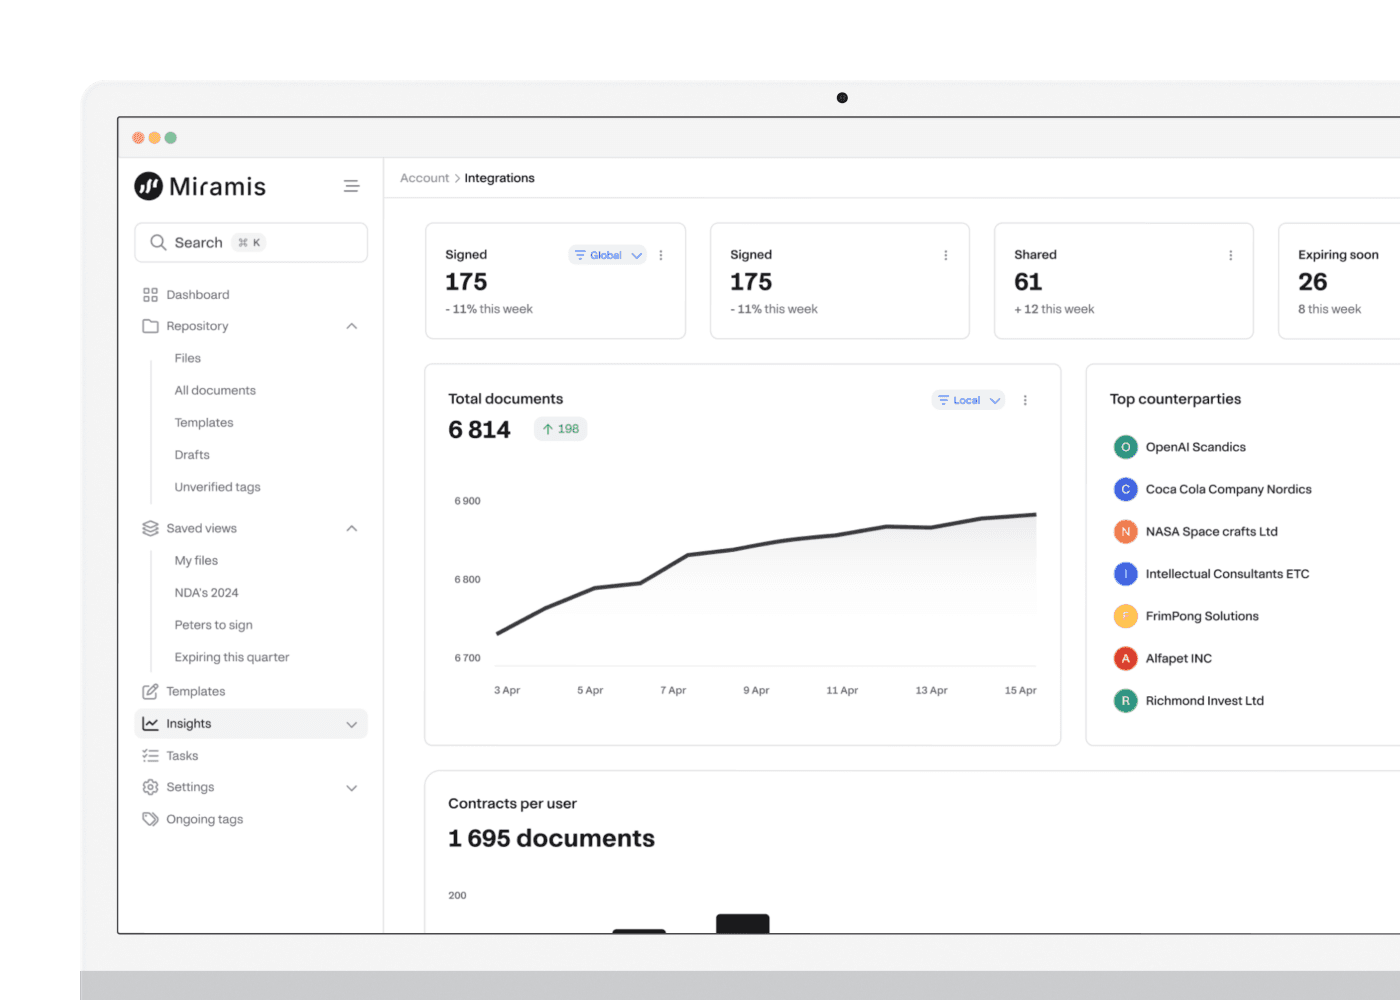Open the My files saved view
Image resolution: width=1400 pixels, height=1000 pixels.
196,561
